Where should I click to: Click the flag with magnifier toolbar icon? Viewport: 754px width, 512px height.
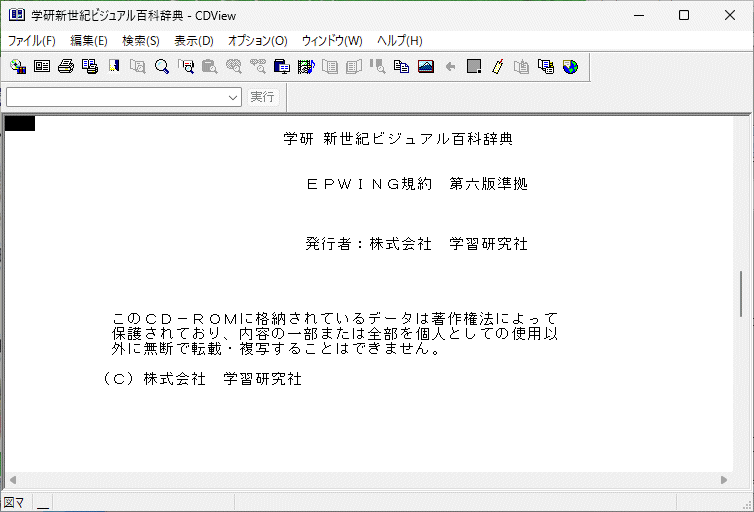click(186, 66)
